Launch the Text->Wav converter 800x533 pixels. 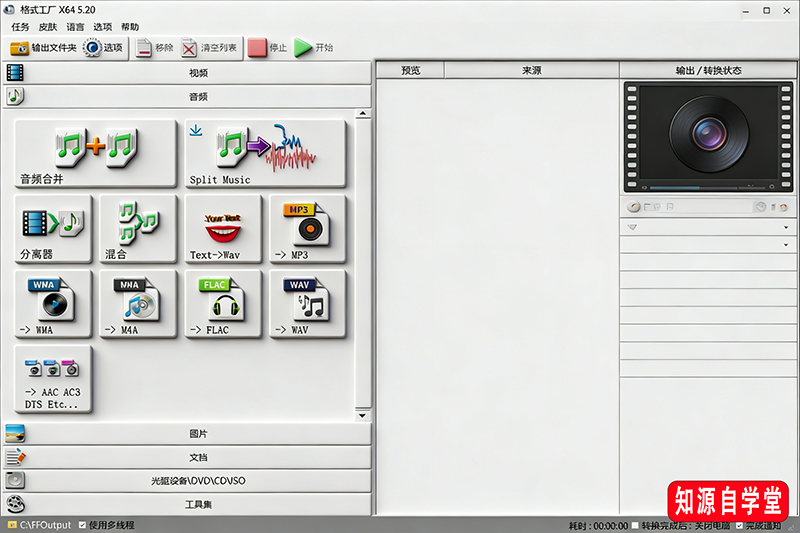[223, 228]
